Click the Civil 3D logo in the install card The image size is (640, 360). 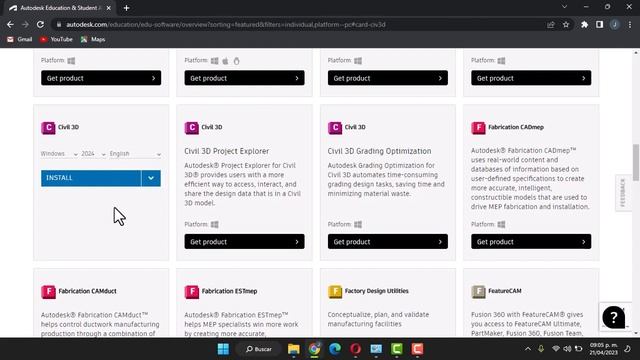click(48, 128)
